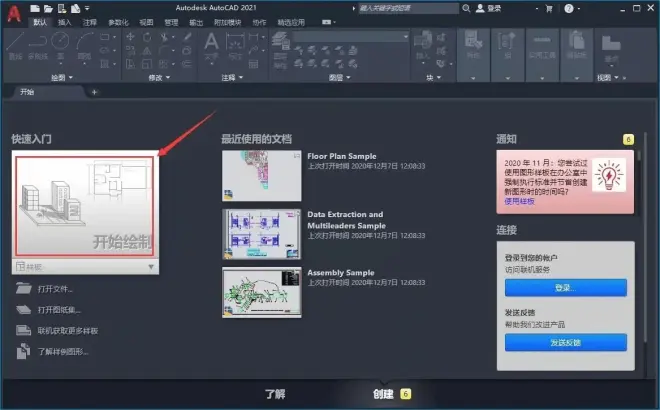This screenshot has width=660, height=410.
Task: Click the Utilities panel button in ribbon
Action: click(x=542, y=55)
